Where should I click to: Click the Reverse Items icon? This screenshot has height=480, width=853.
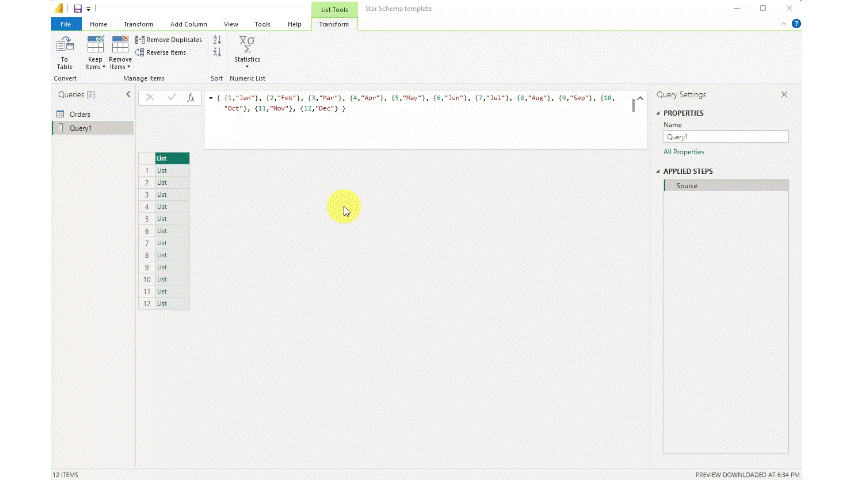pyautogui.click(x=139, y=52)
